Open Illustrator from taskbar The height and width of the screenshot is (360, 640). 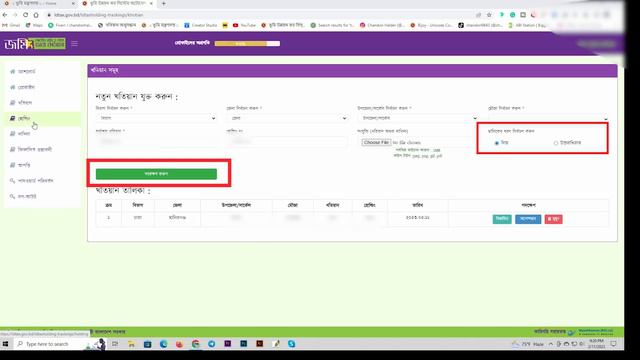point(260,344)
